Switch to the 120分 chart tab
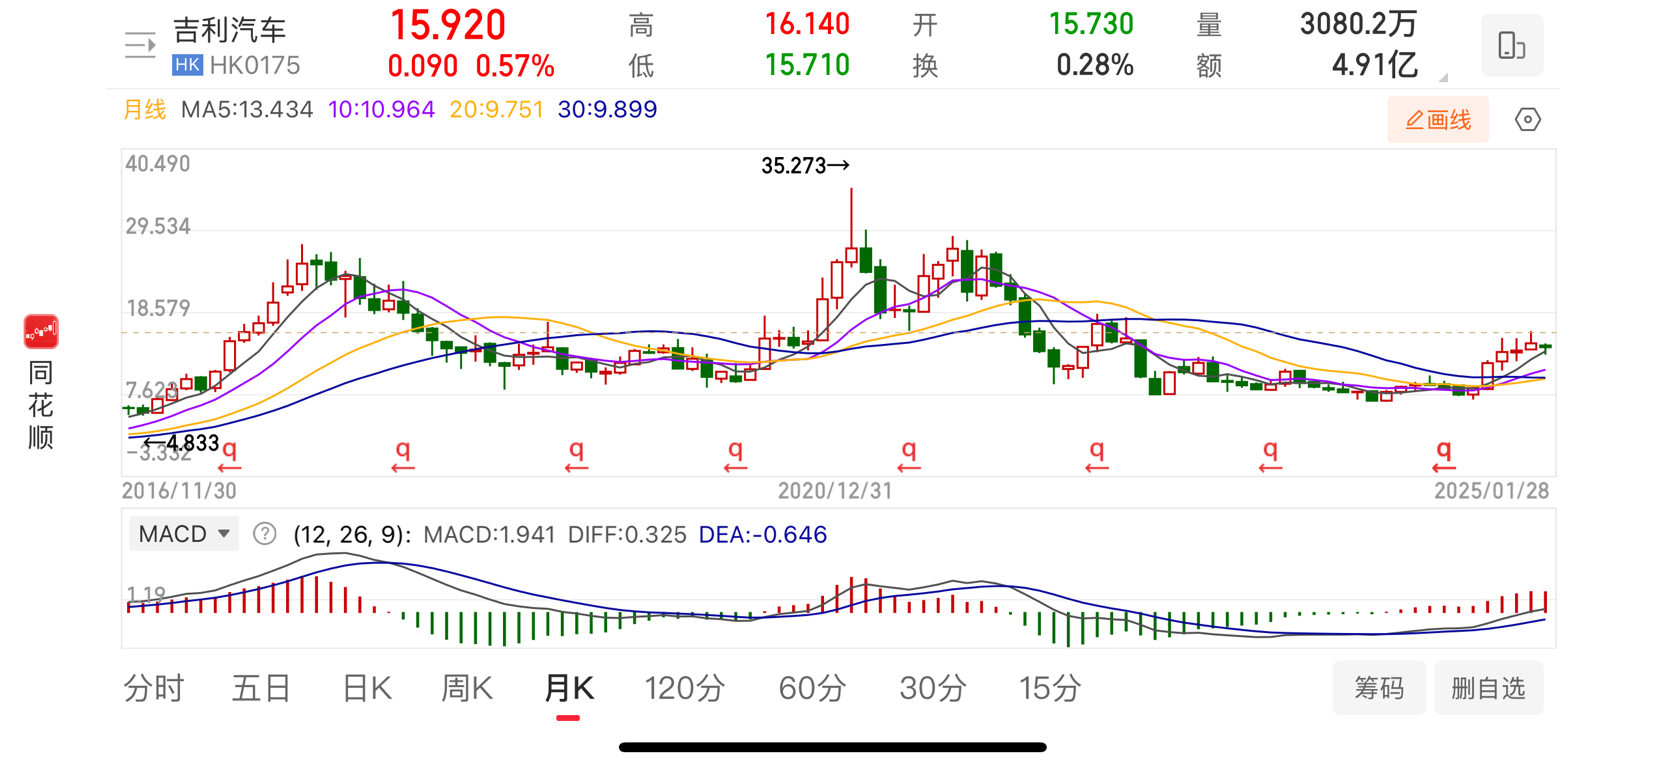1665x769 pixels. pyautogui.click(x=685, y=688)
